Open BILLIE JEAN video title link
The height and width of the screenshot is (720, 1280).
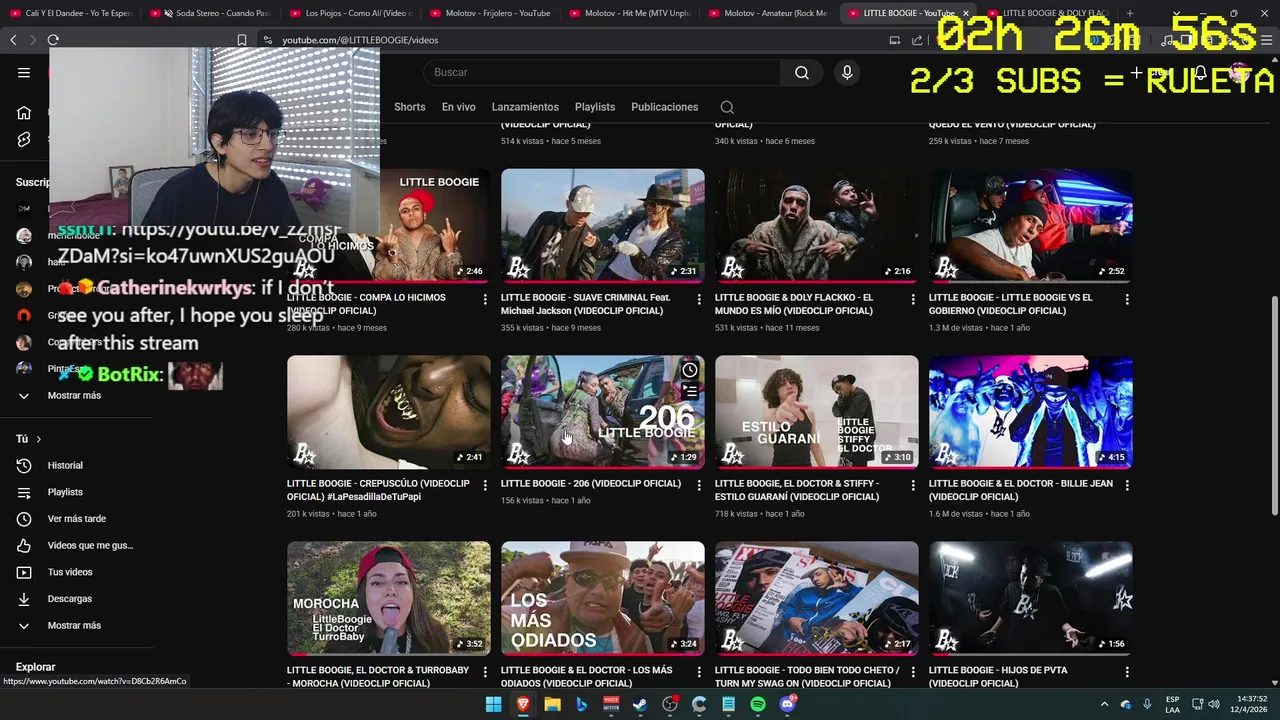coord(1020,490)
